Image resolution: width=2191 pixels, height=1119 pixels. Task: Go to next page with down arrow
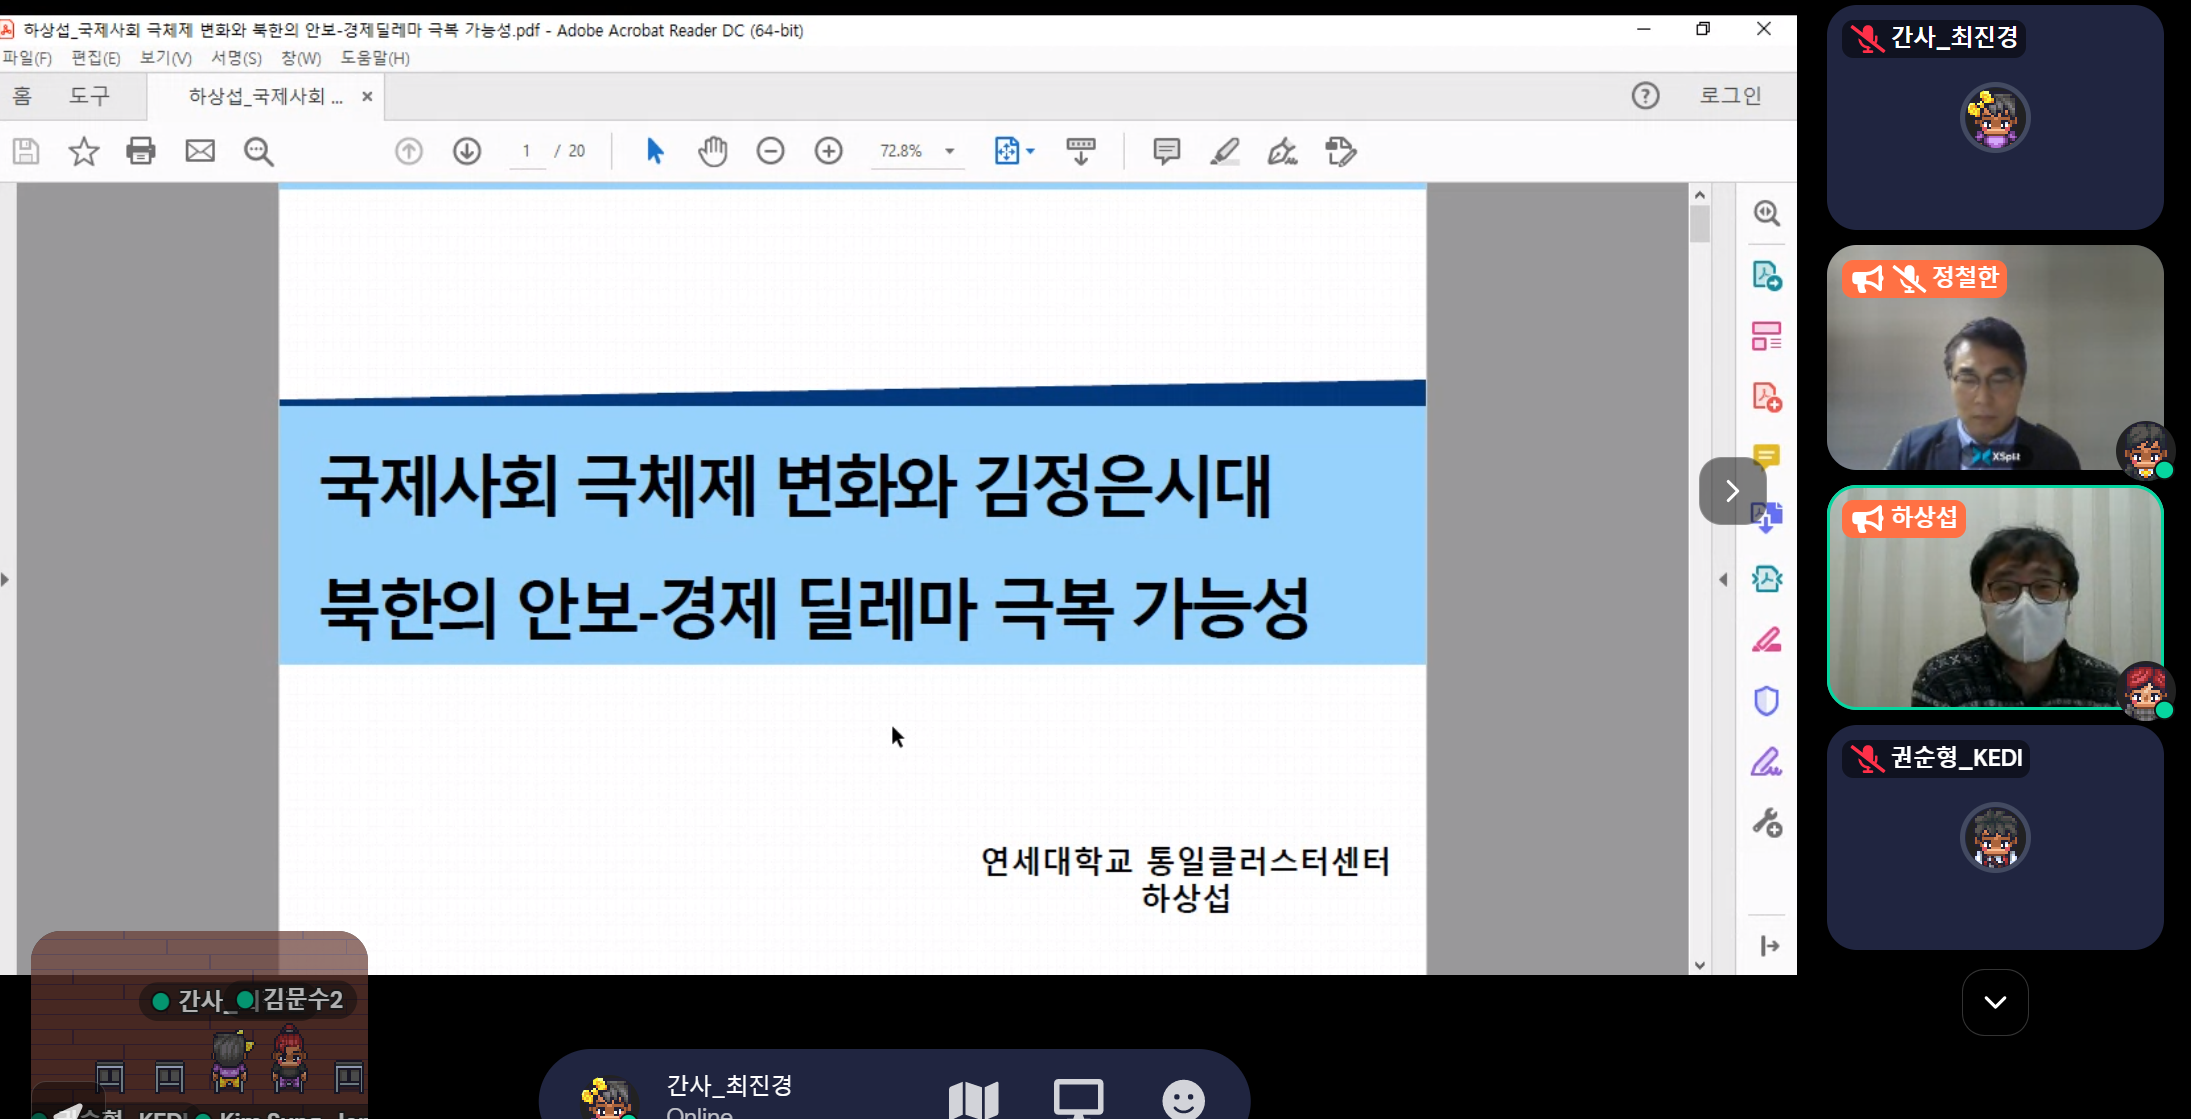point(467,151)
